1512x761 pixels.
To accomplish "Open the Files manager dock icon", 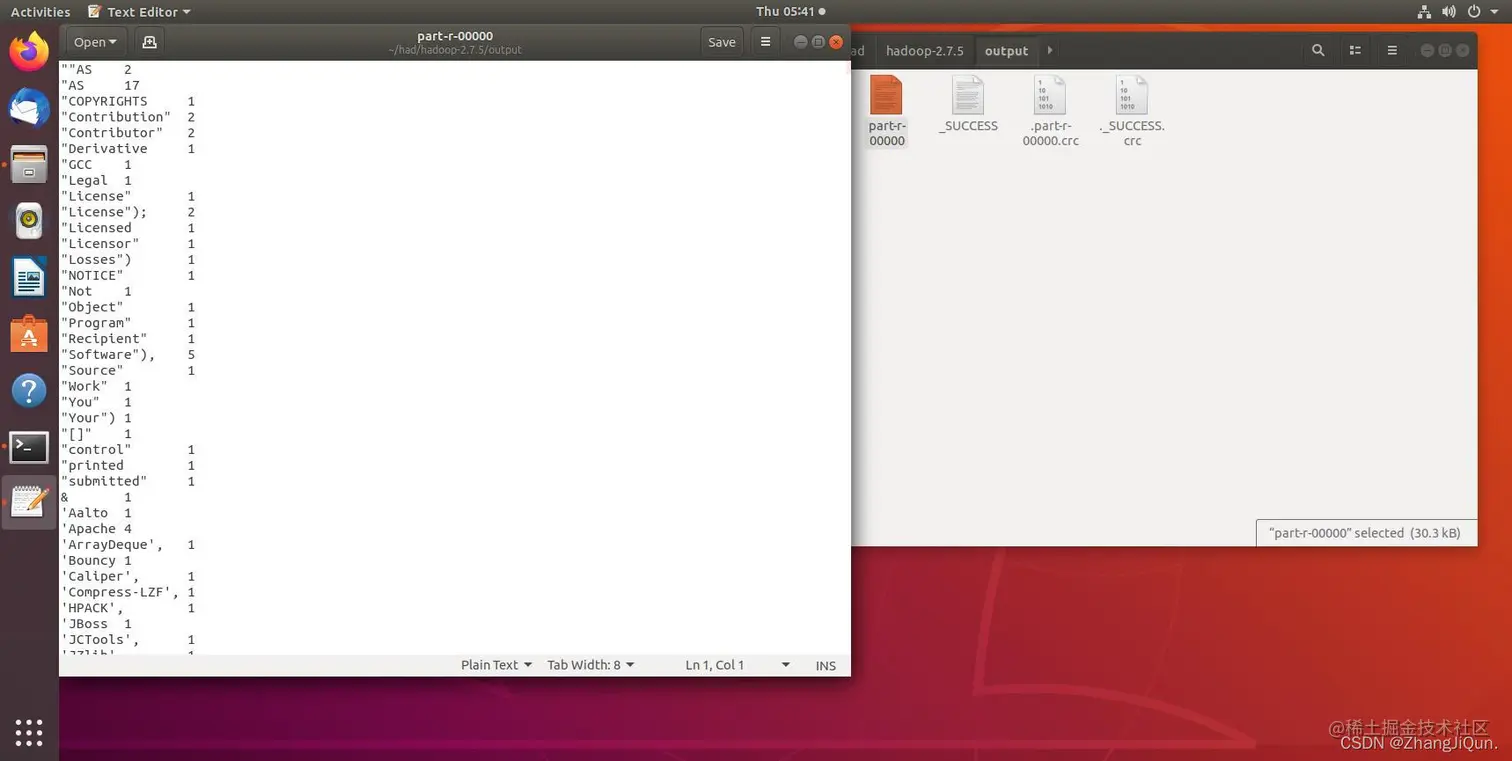I will pos(29,164).
